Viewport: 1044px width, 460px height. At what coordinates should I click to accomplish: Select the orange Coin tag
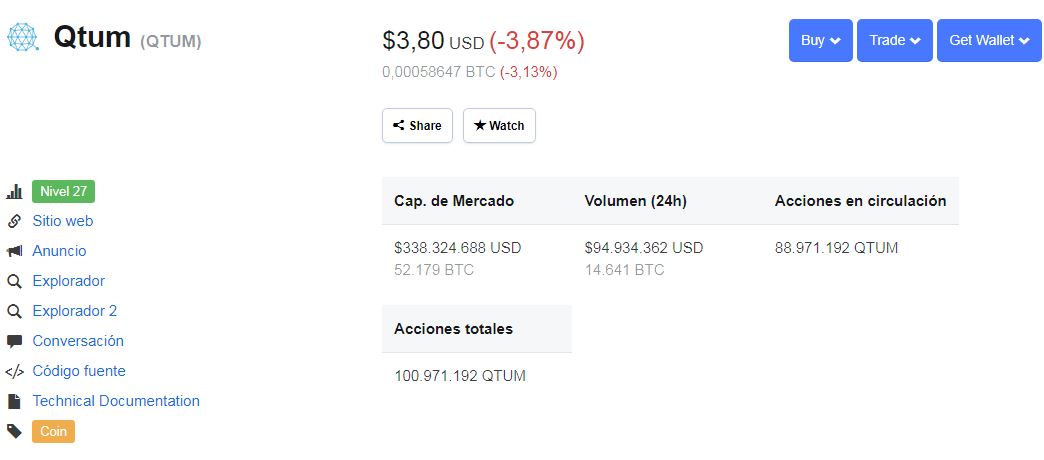click(x=53, y=431)
